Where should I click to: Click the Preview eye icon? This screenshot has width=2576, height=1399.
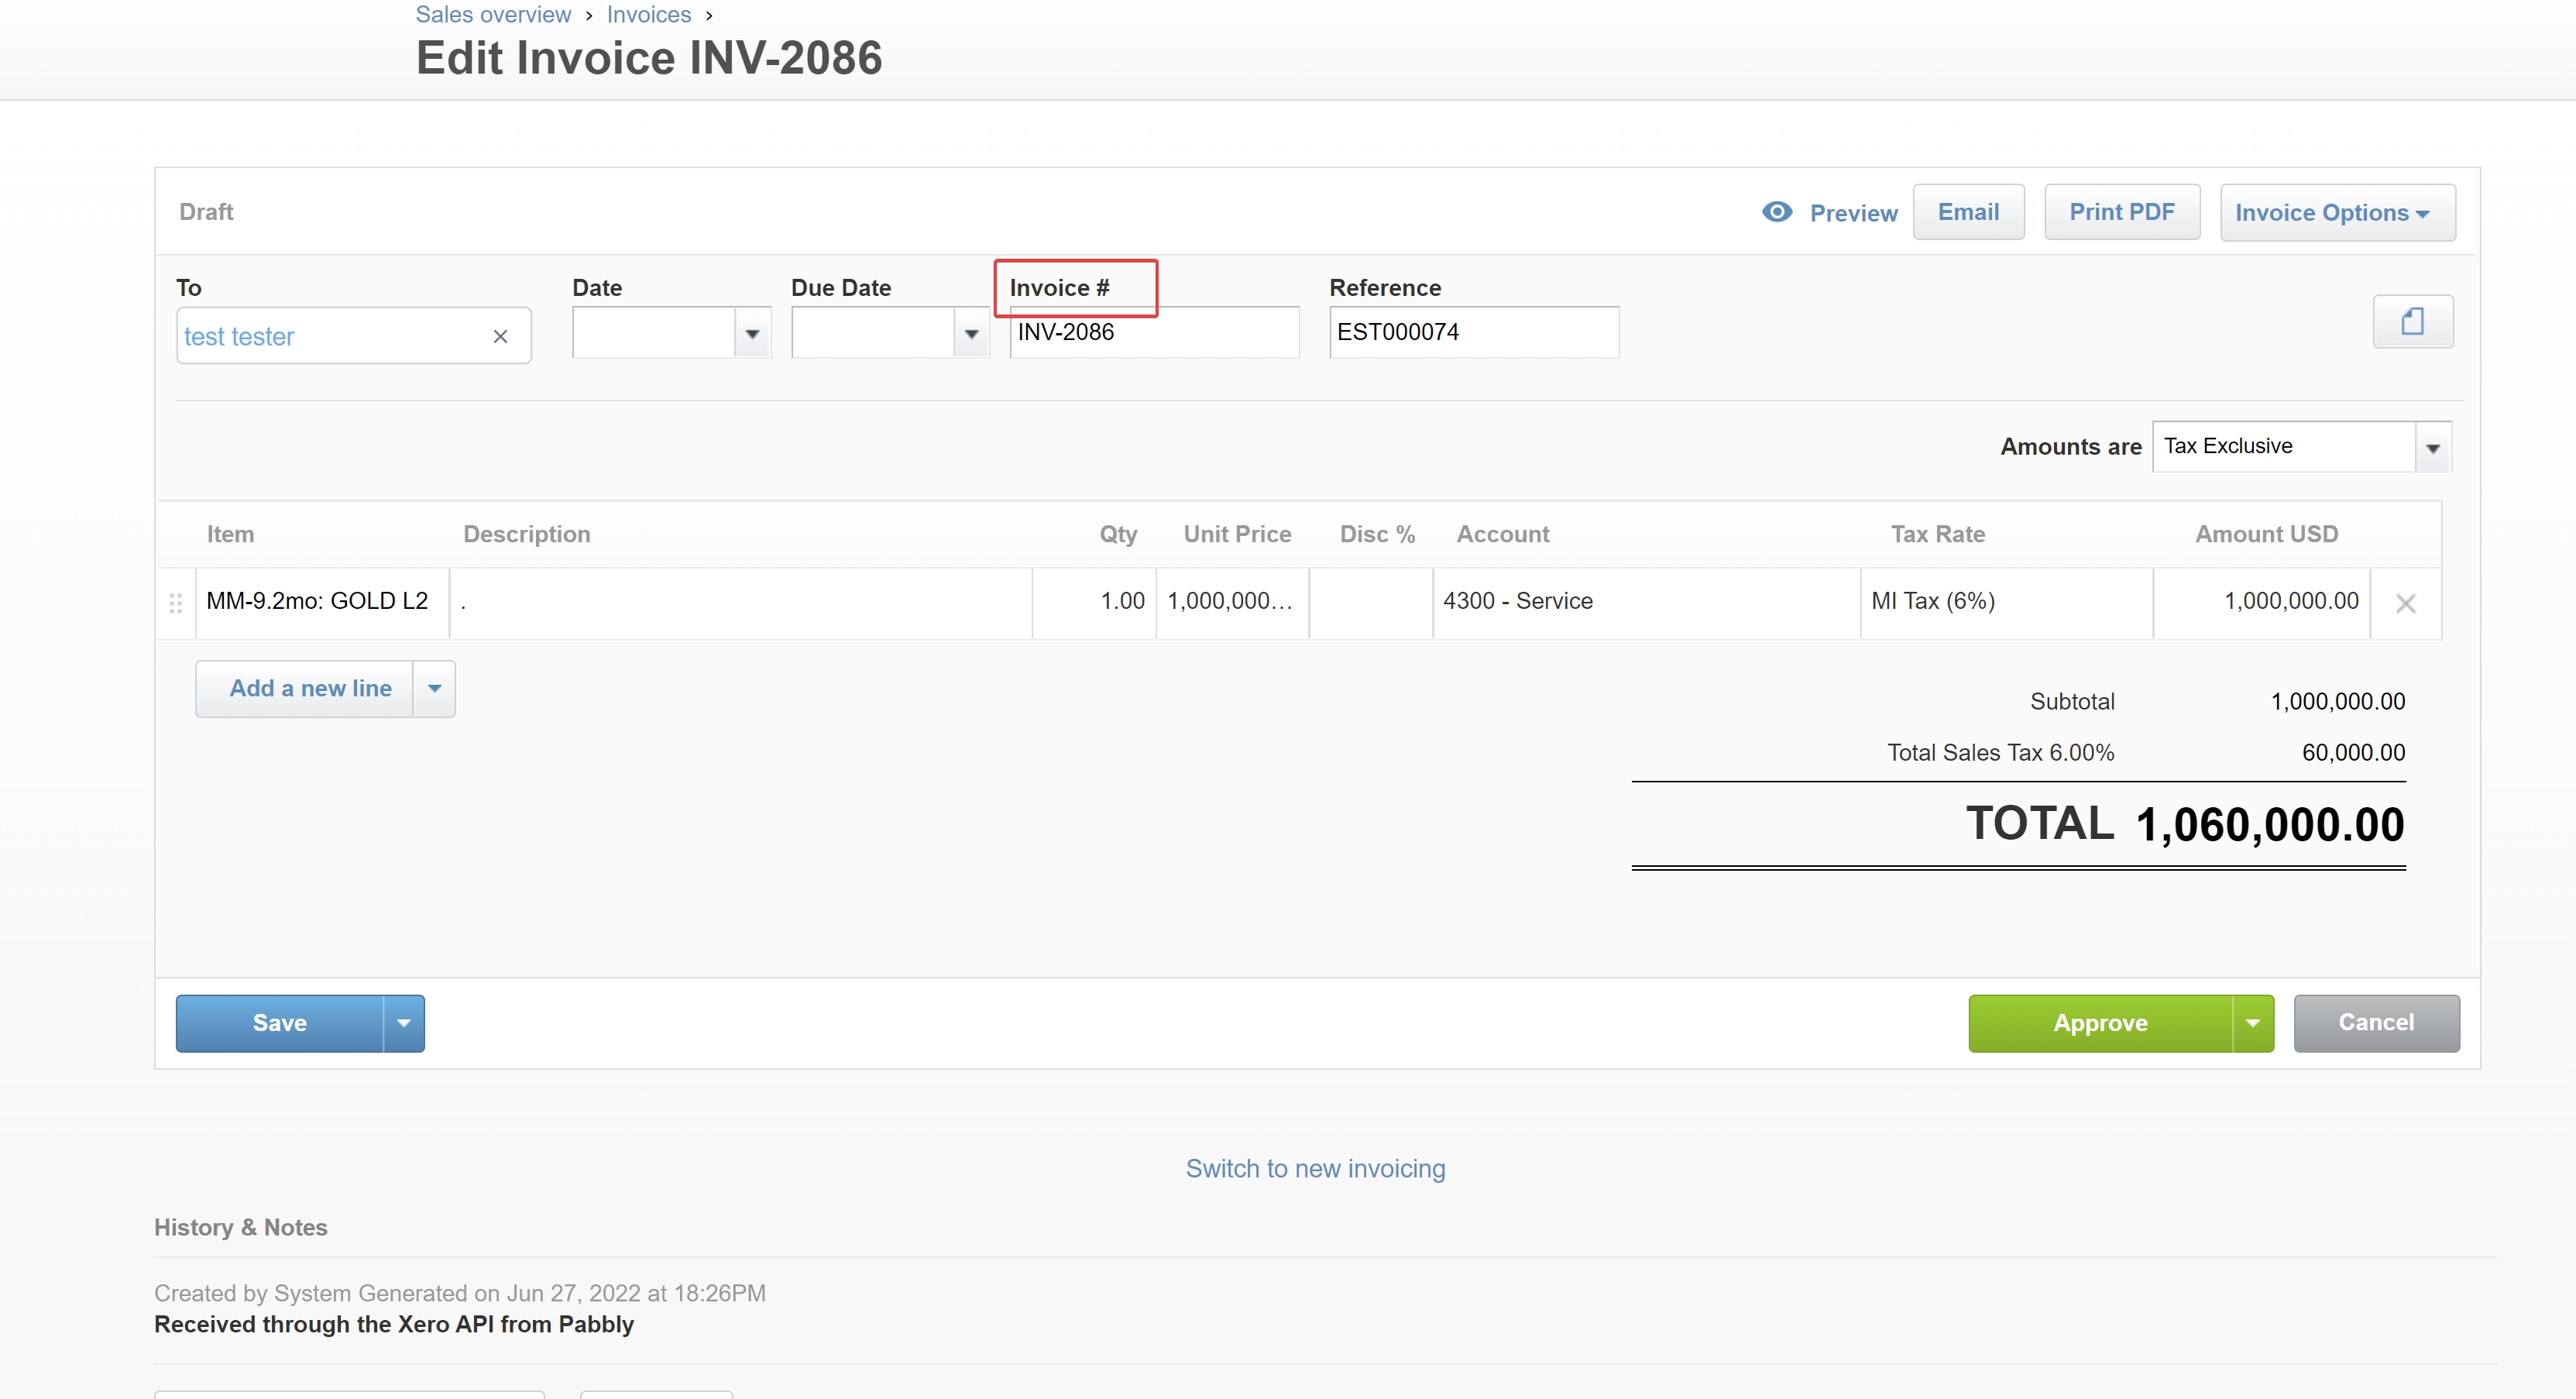point(1777,212)
